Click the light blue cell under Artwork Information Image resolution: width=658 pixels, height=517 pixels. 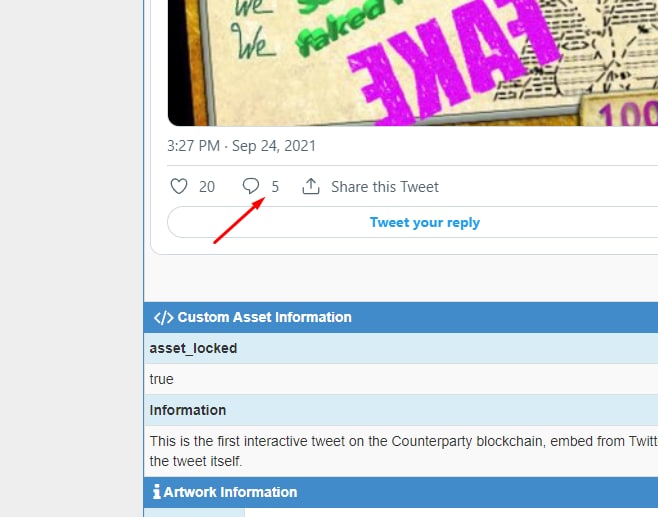[194, 512]
